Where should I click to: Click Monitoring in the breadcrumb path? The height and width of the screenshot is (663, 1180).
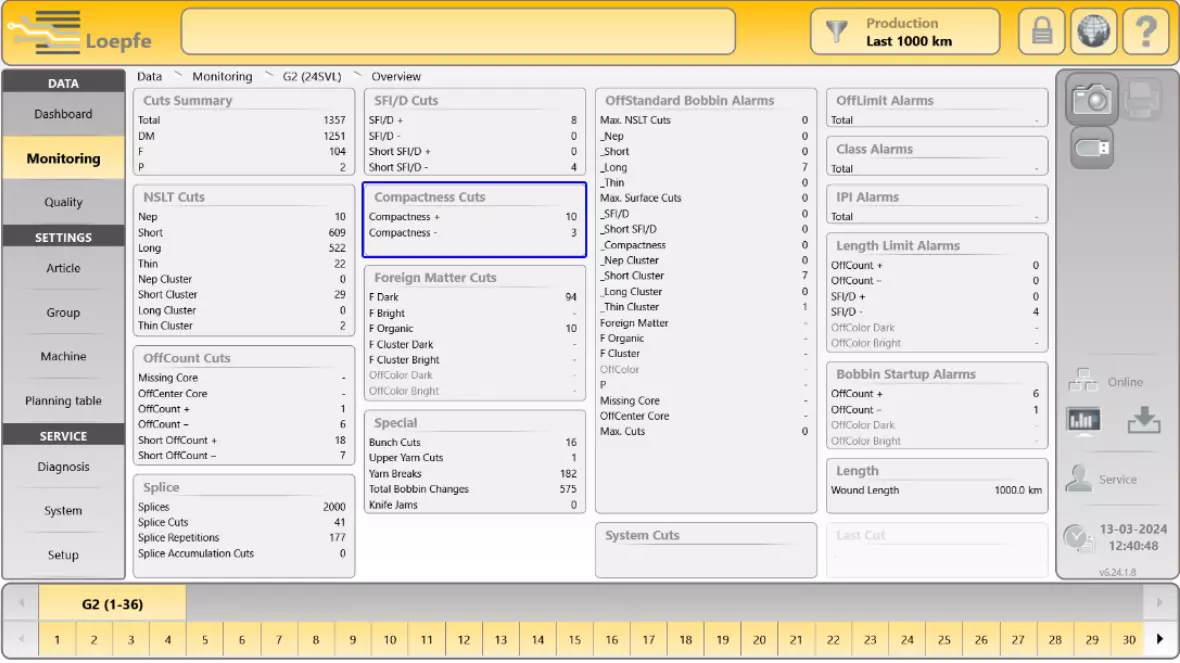click(x=222, y=77)
